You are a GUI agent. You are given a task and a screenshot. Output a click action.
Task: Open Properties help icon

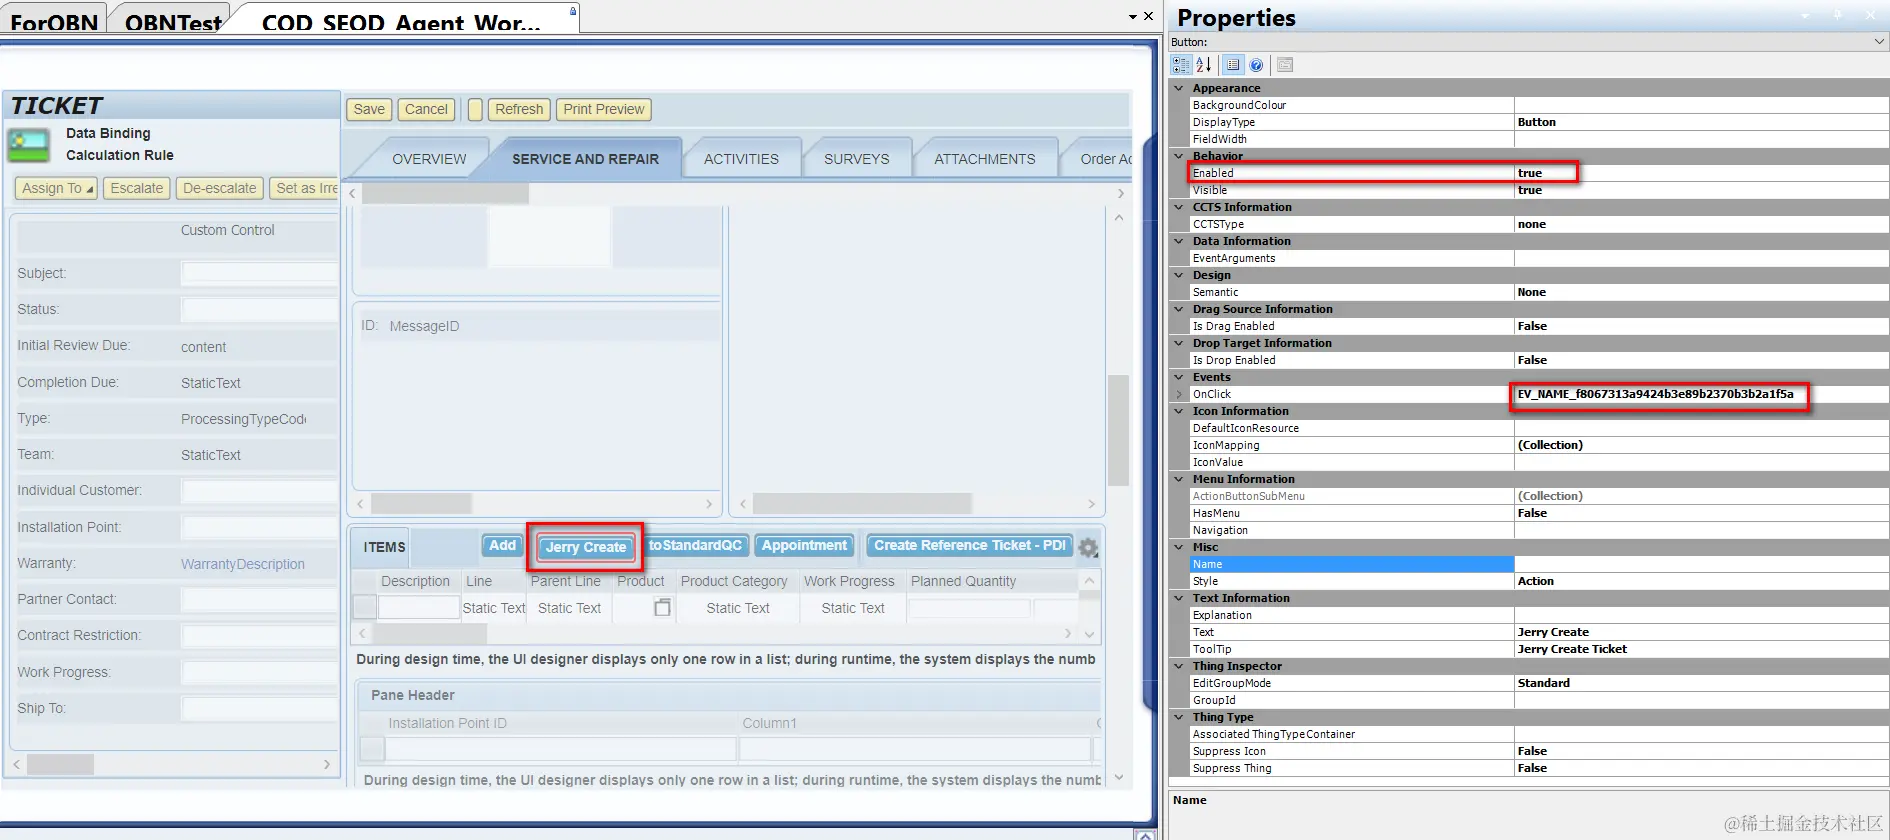[1256, 65]
